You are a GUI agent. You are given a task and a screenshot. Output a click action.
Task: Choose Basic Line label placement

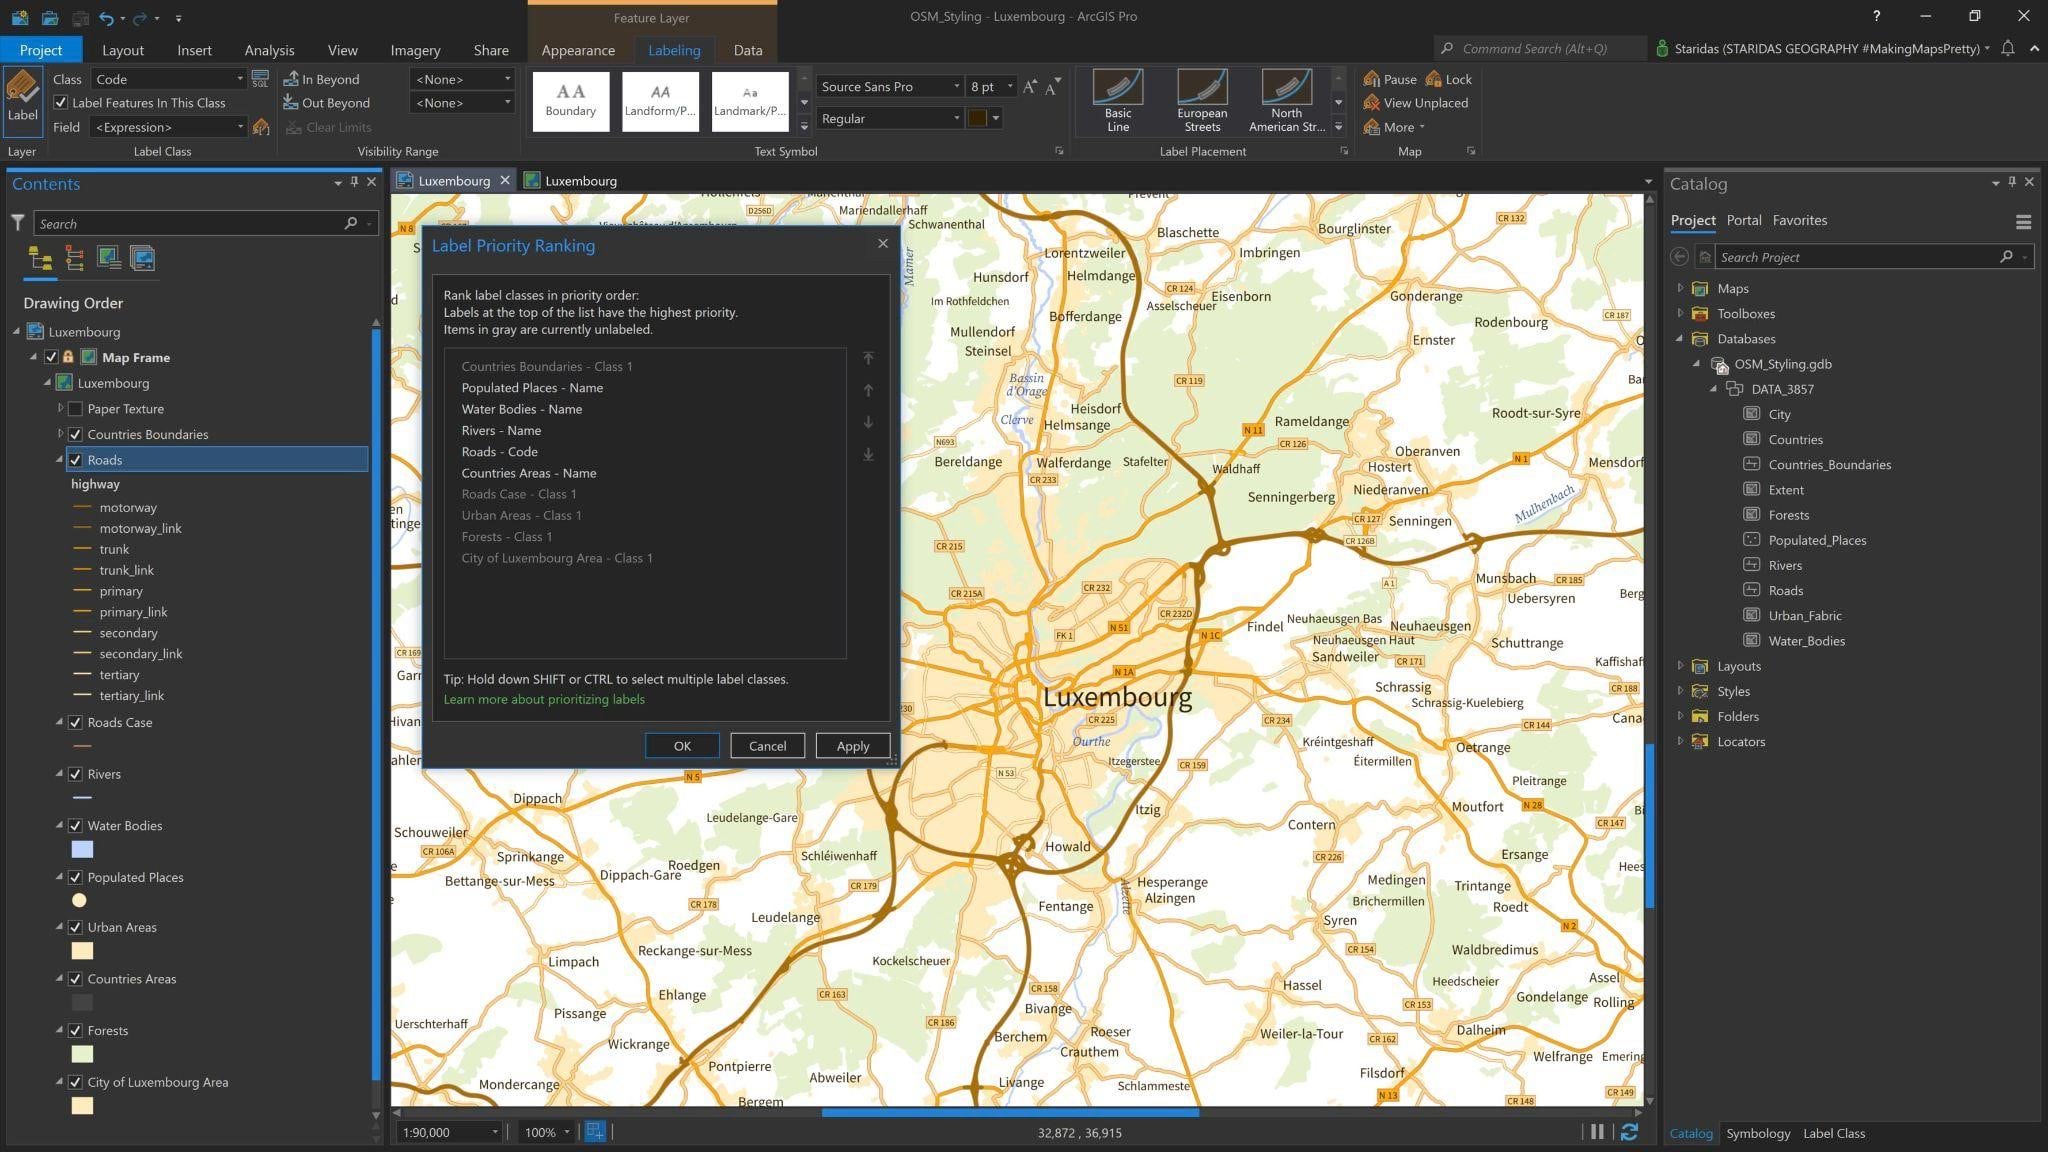click(x=1117, y=101)
